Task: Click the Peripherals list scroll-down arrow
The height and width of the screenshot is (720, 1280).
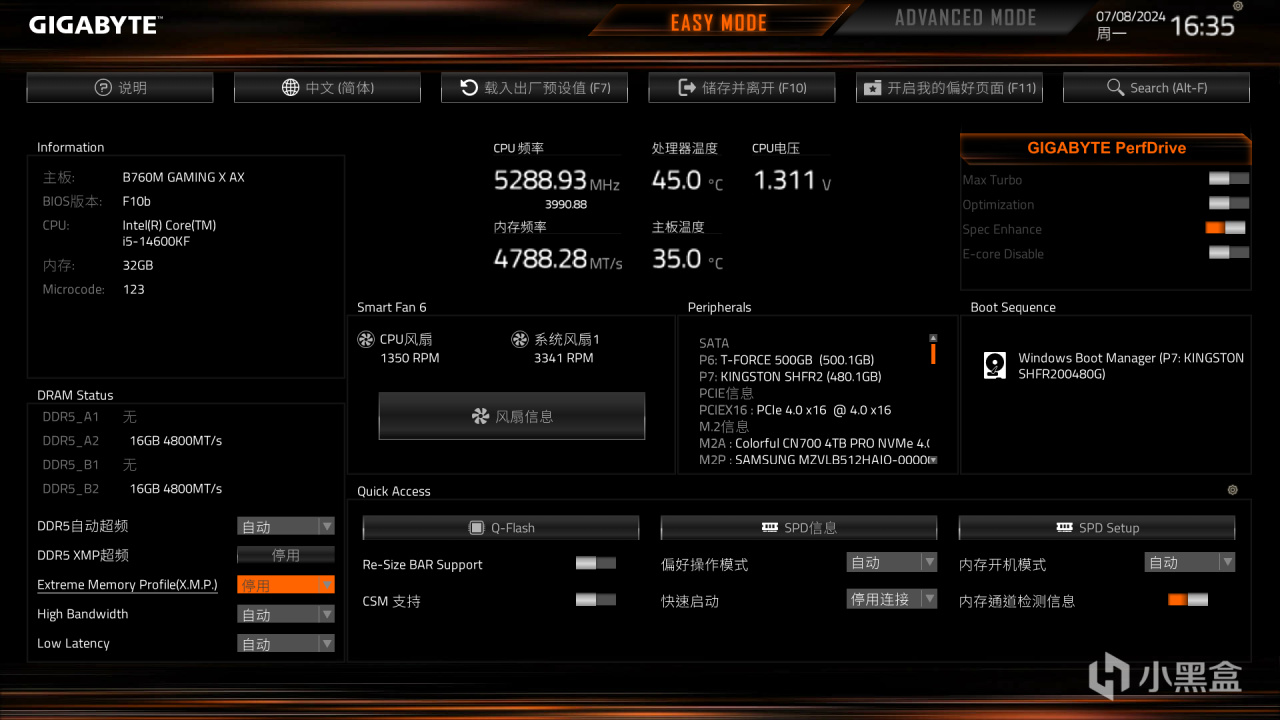Action: click(x=933, y=460)
